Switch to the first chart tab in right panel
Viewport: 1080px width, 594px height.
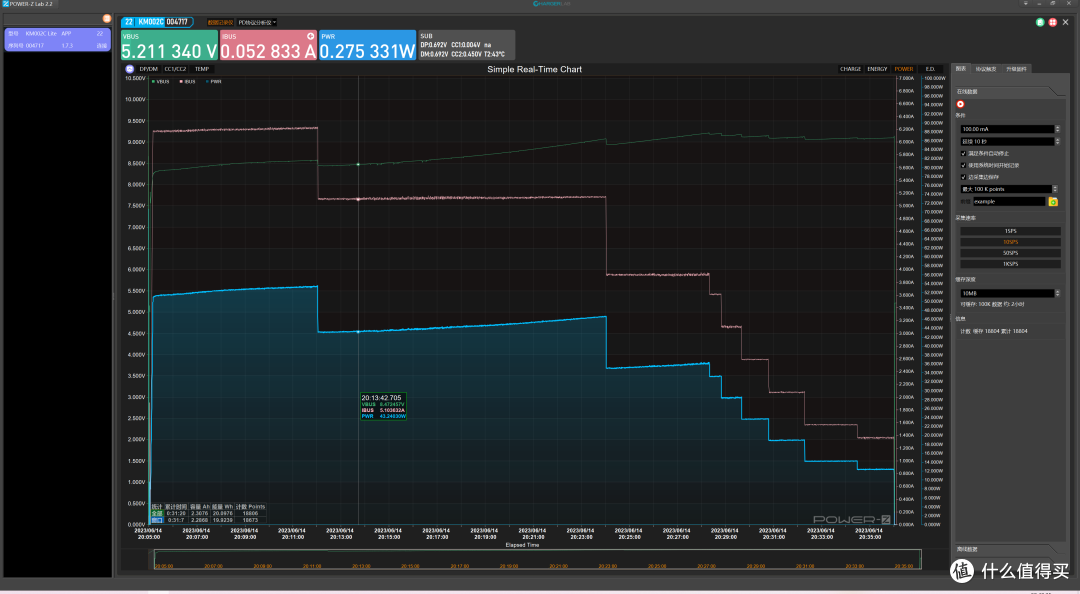point(960,69)
